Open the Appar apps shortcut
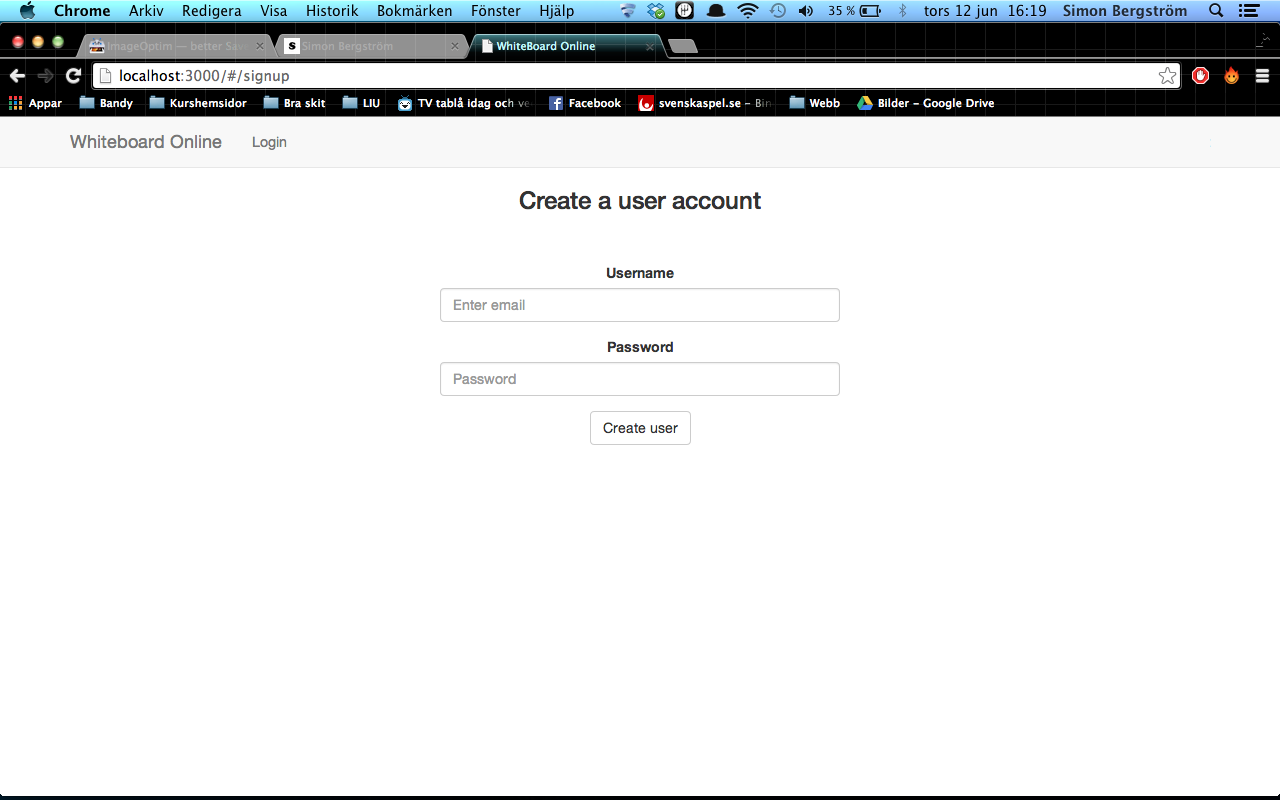The width and height of the screenshot is (1280, 800). click(35, 103)
